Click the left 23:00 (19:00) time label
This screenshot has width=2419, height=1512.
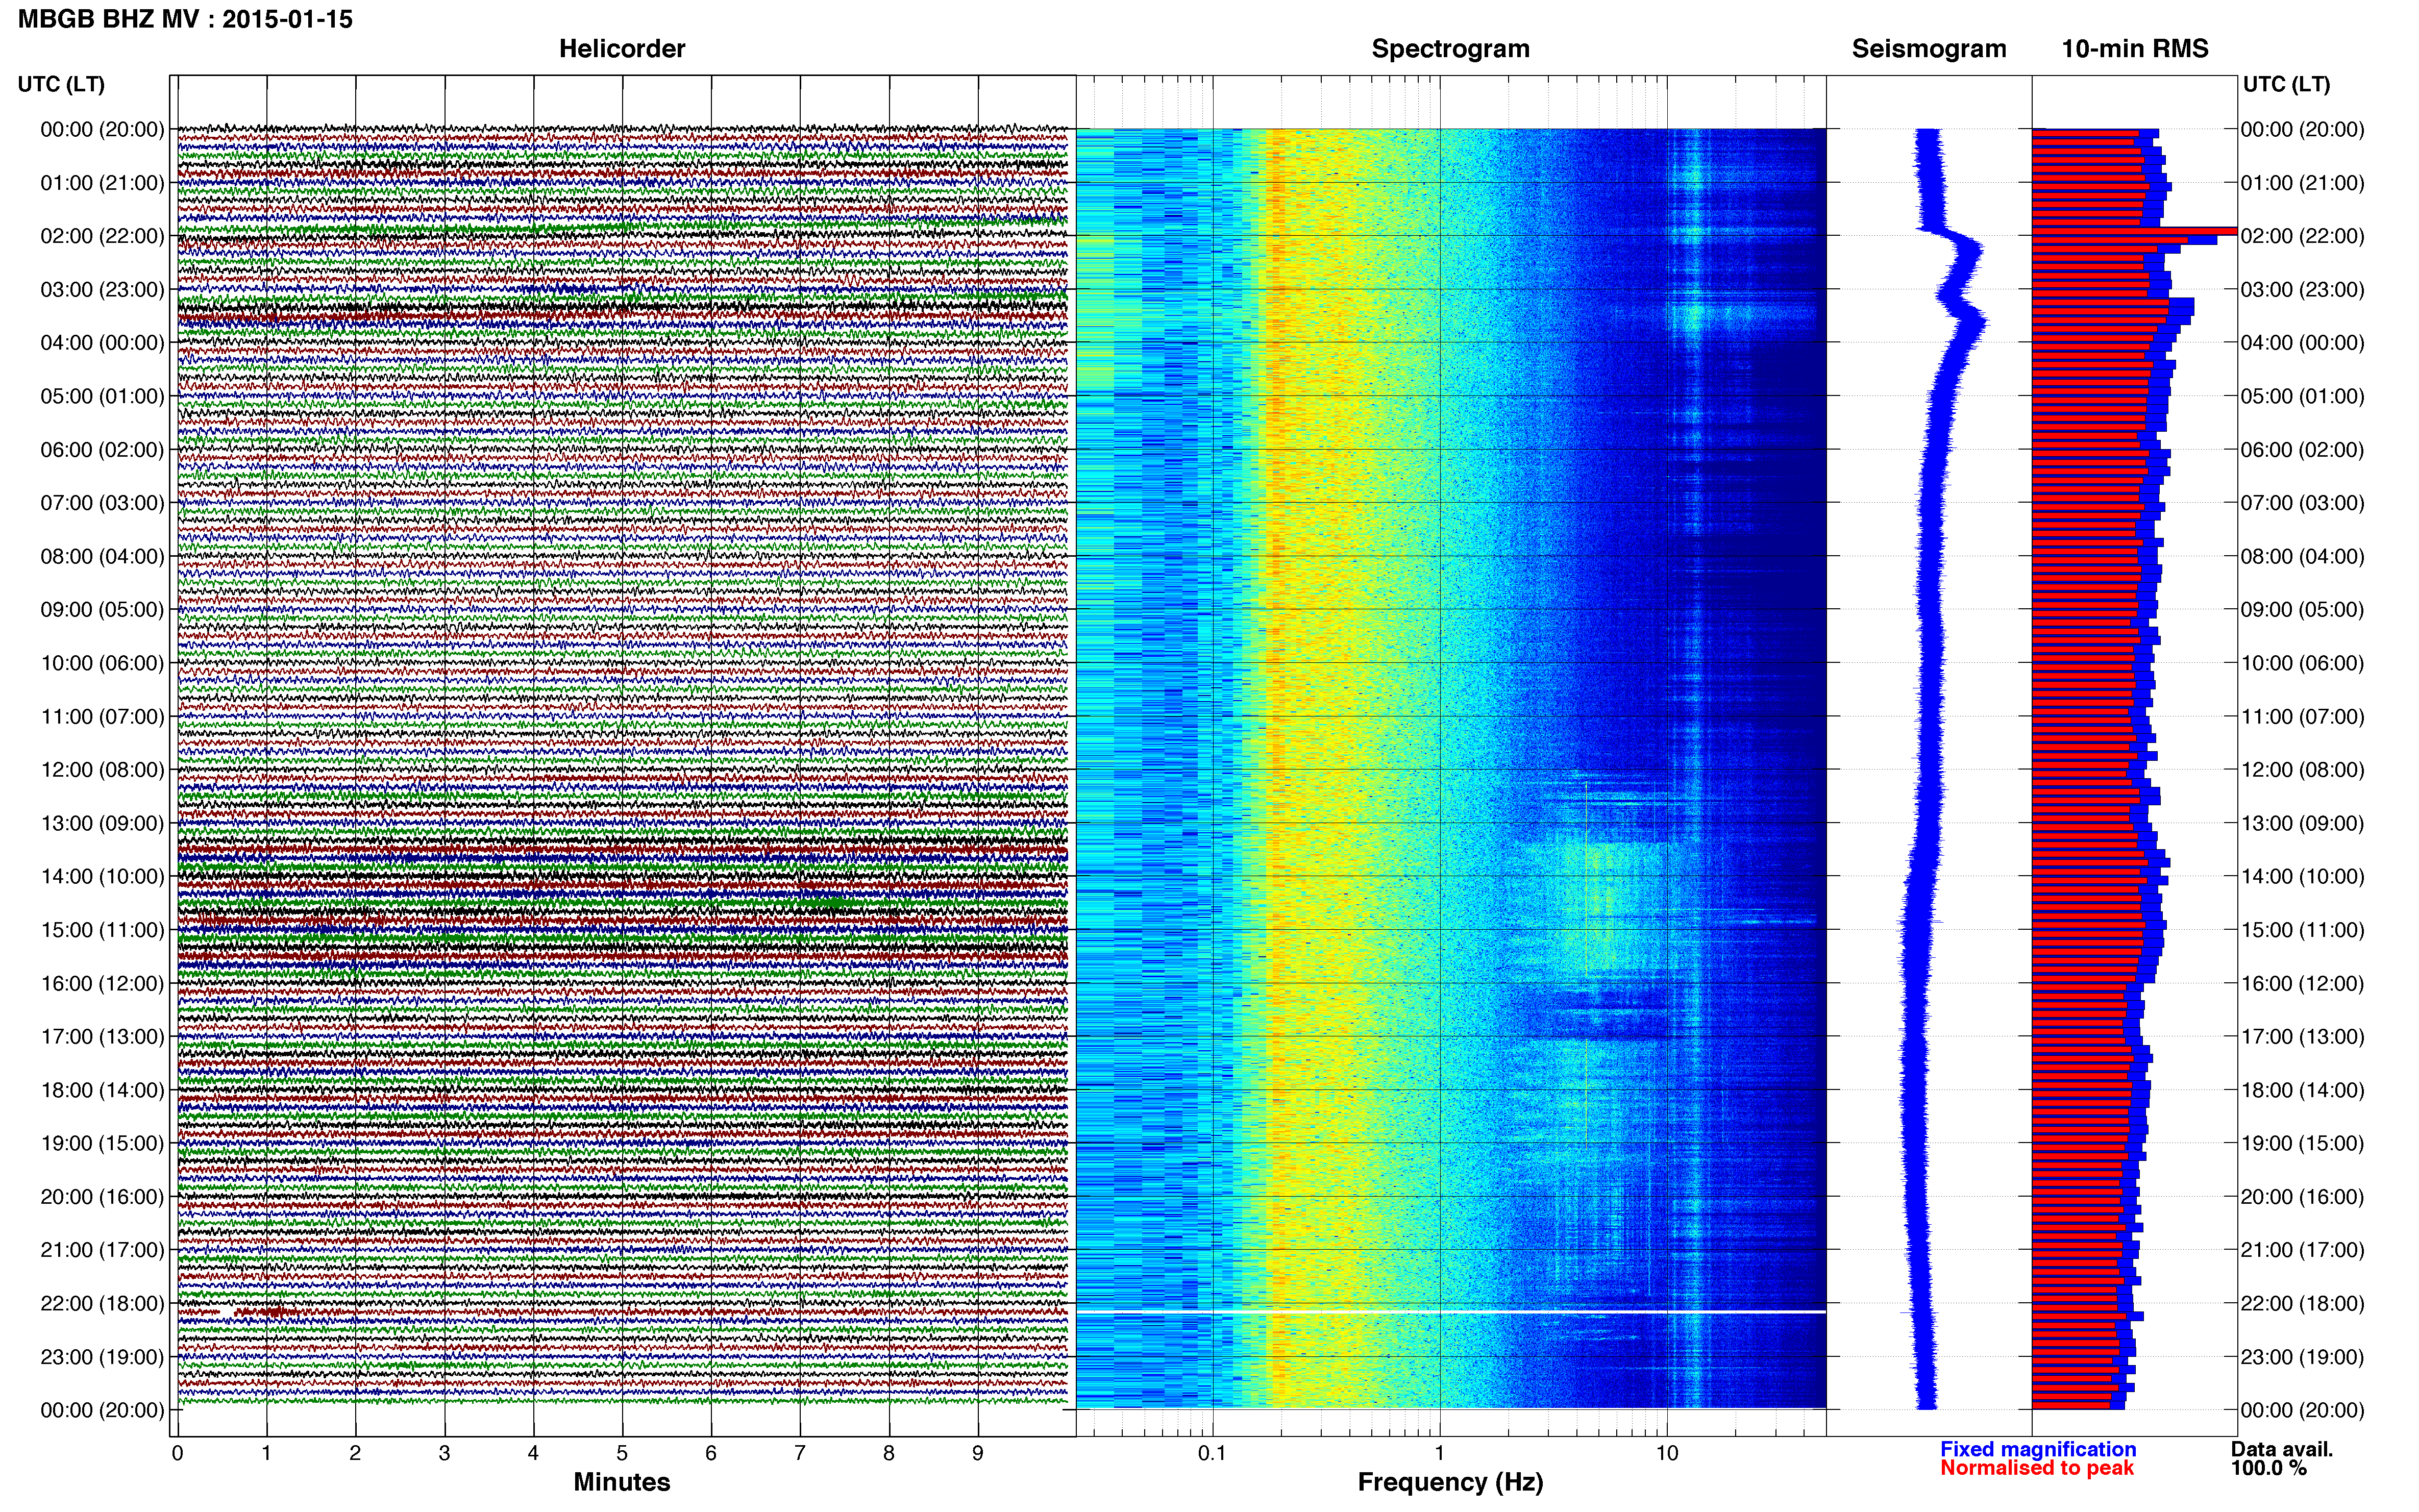pyautogui.click(x=102, y=1357)
